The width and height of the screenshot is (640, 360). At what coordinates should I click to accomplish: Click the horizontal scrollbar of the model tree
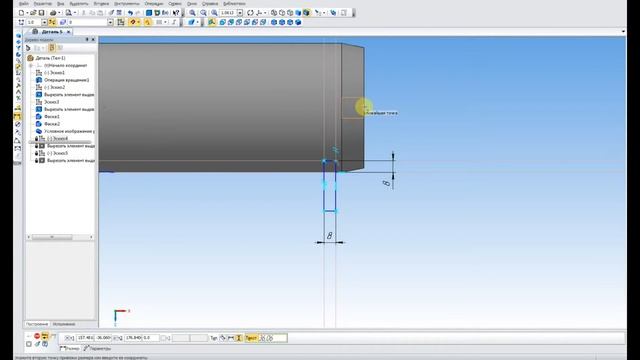52,237
